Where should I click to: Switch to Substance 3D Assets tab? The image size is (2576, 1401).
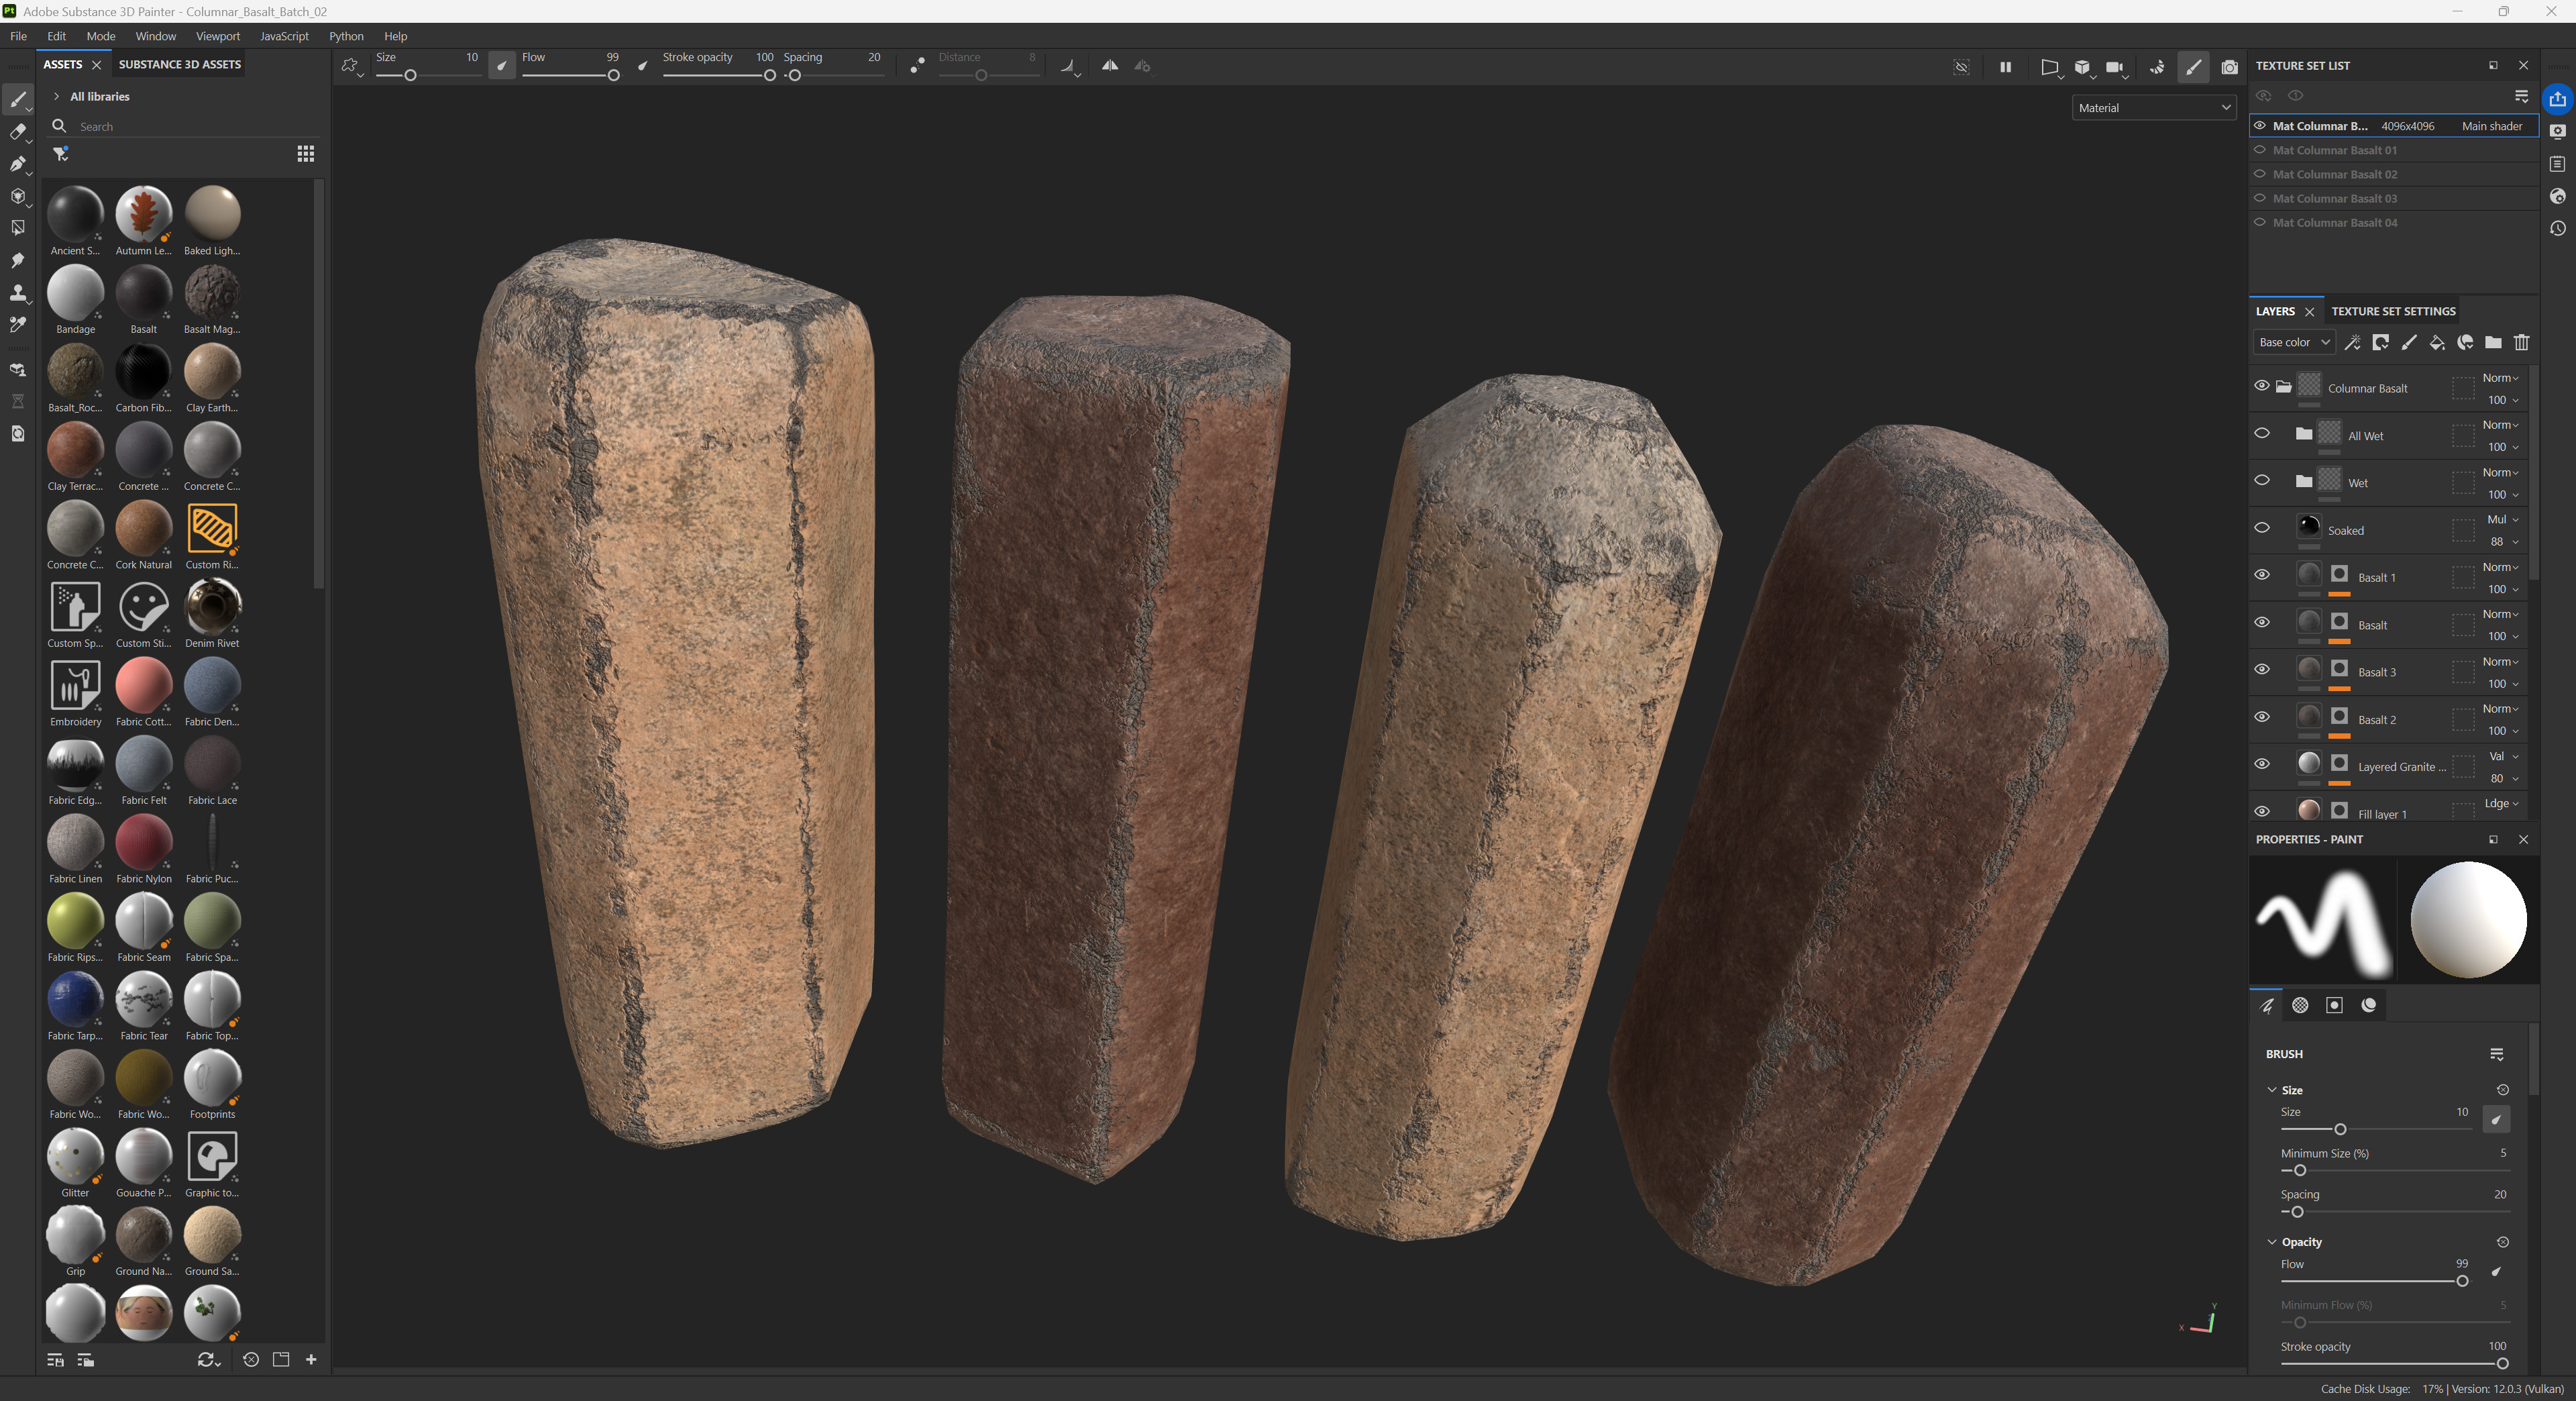click(180, 64)
